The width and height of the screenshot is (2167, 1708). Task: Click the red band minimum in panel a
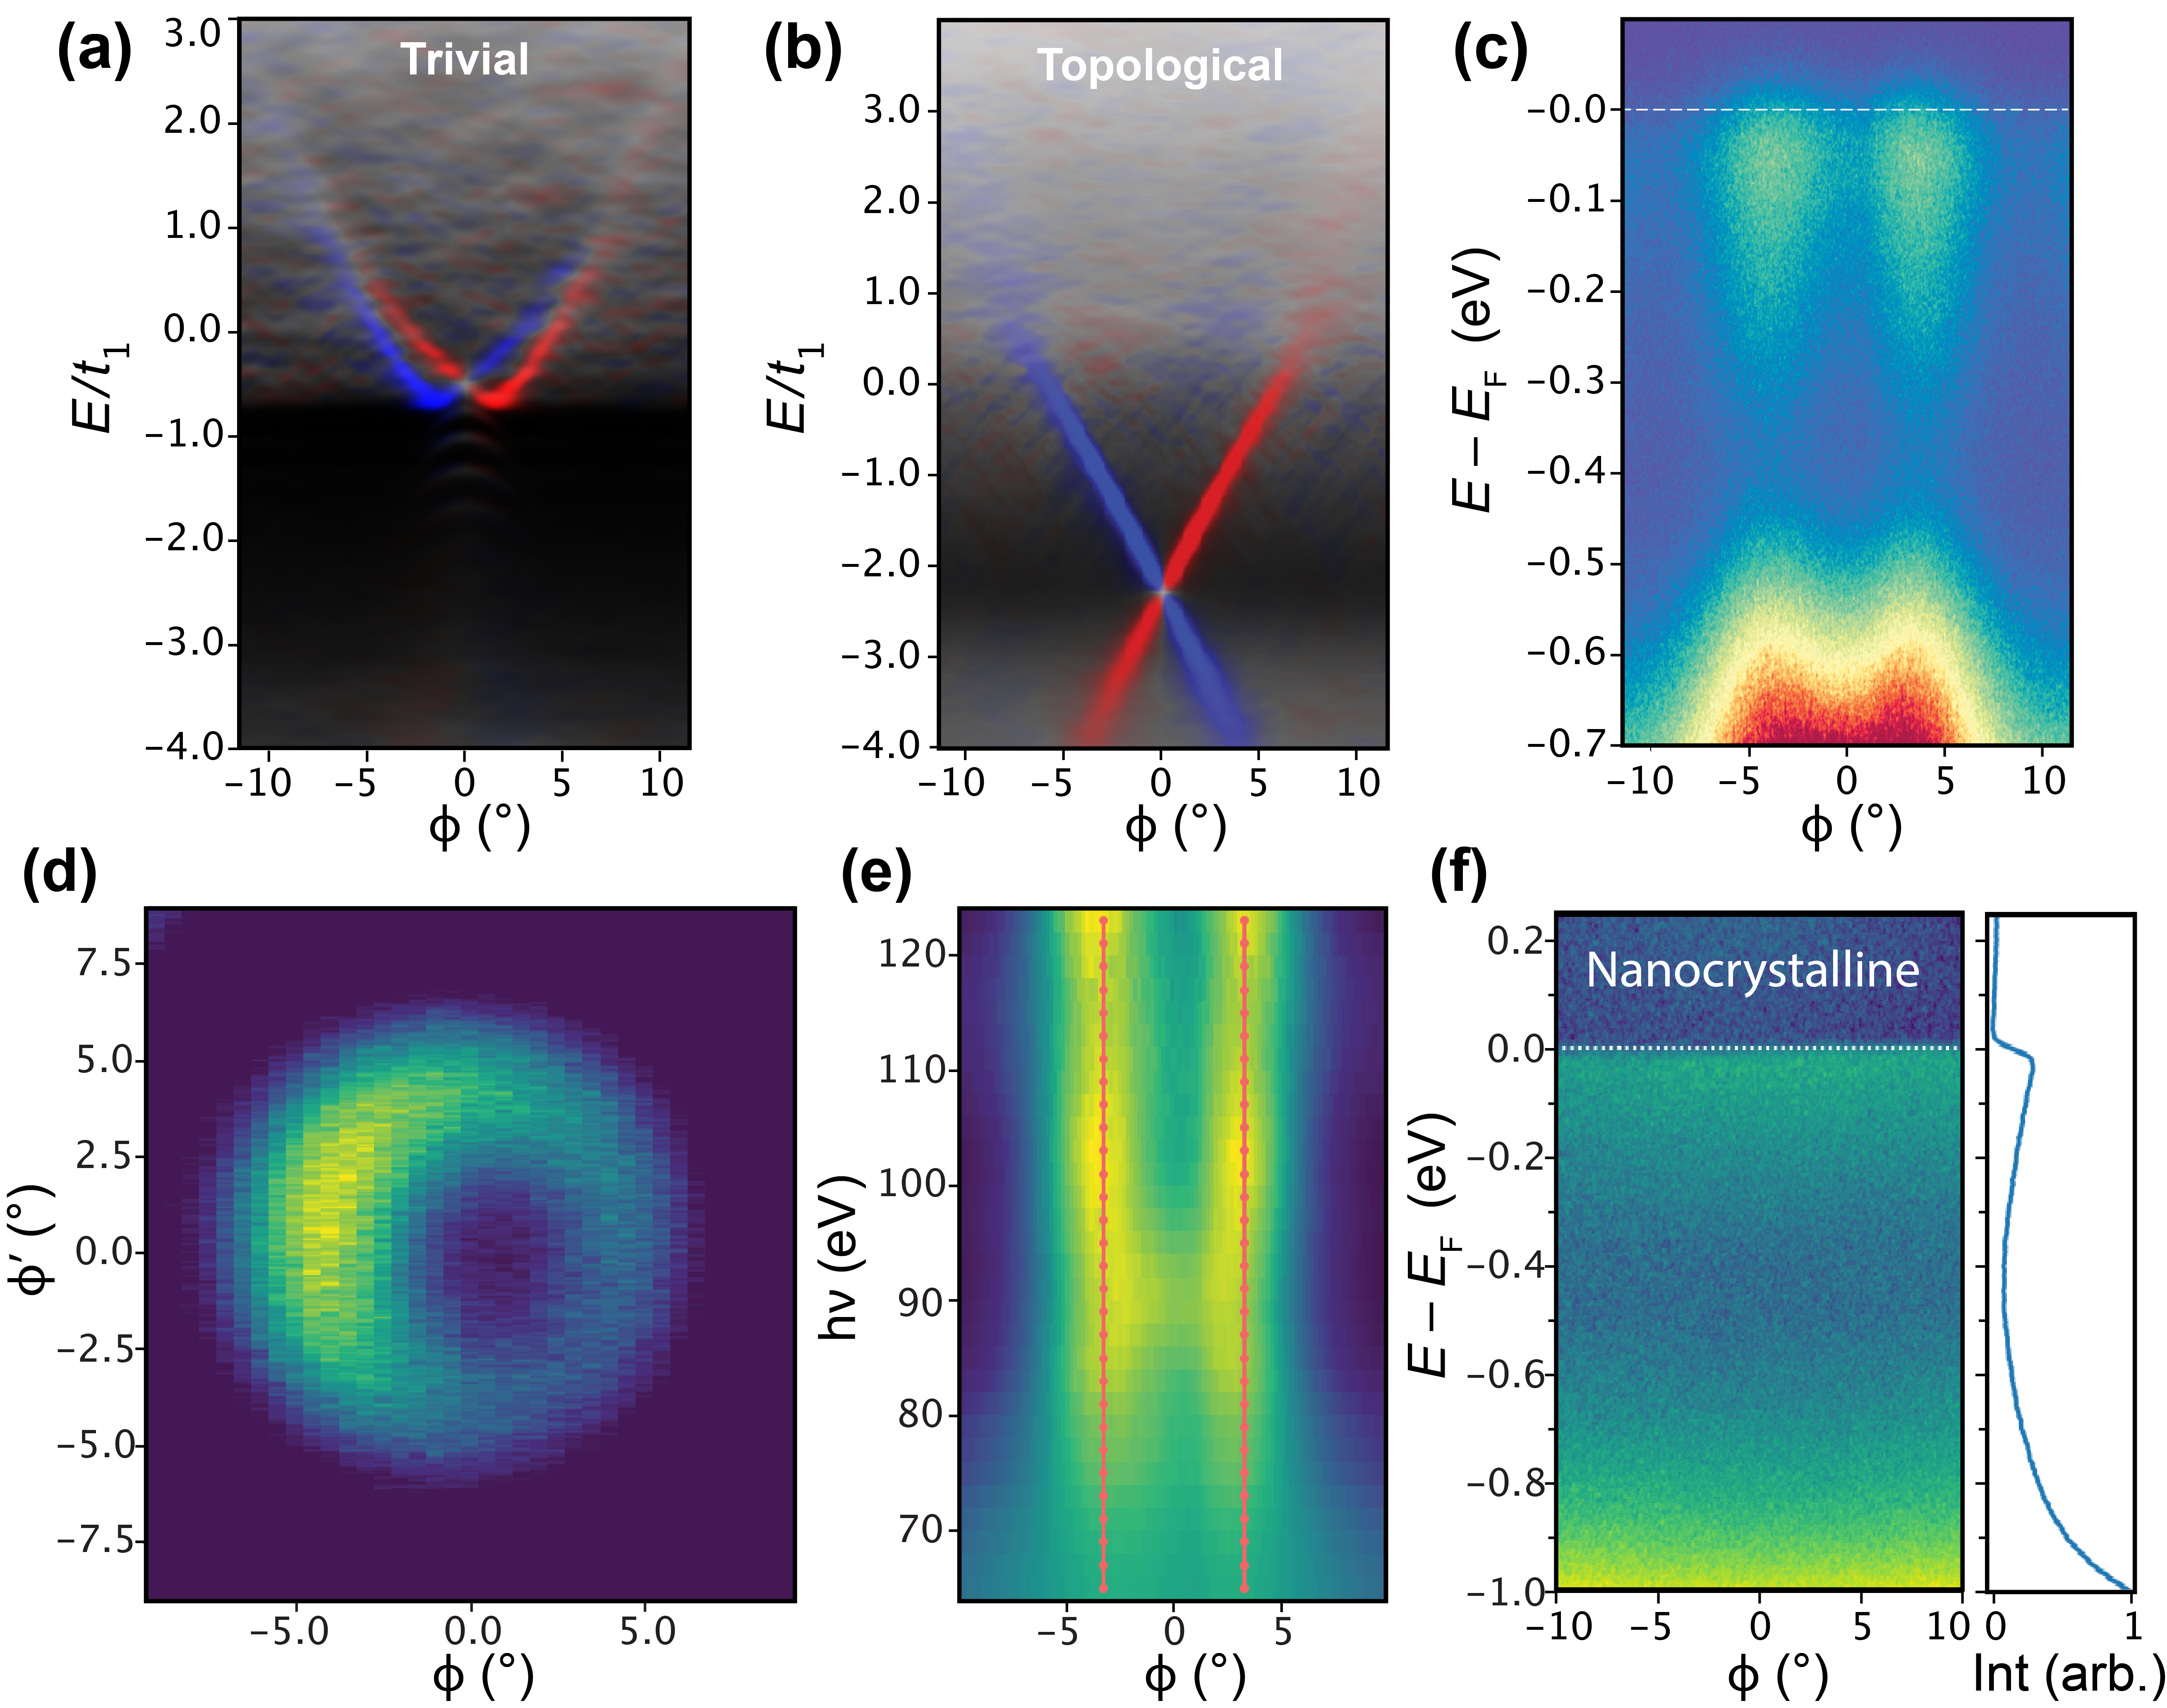click(497, 400)
